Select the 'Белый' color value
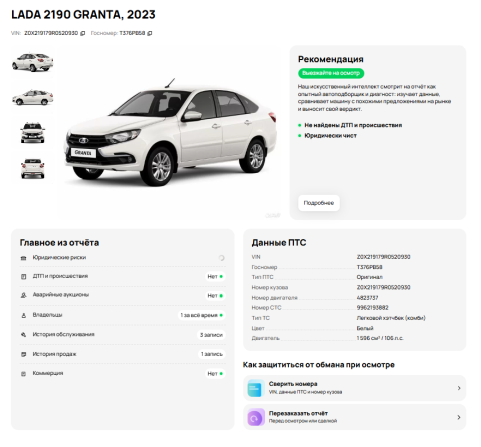This screenshot has height=447, width=481. pos(365,328)
